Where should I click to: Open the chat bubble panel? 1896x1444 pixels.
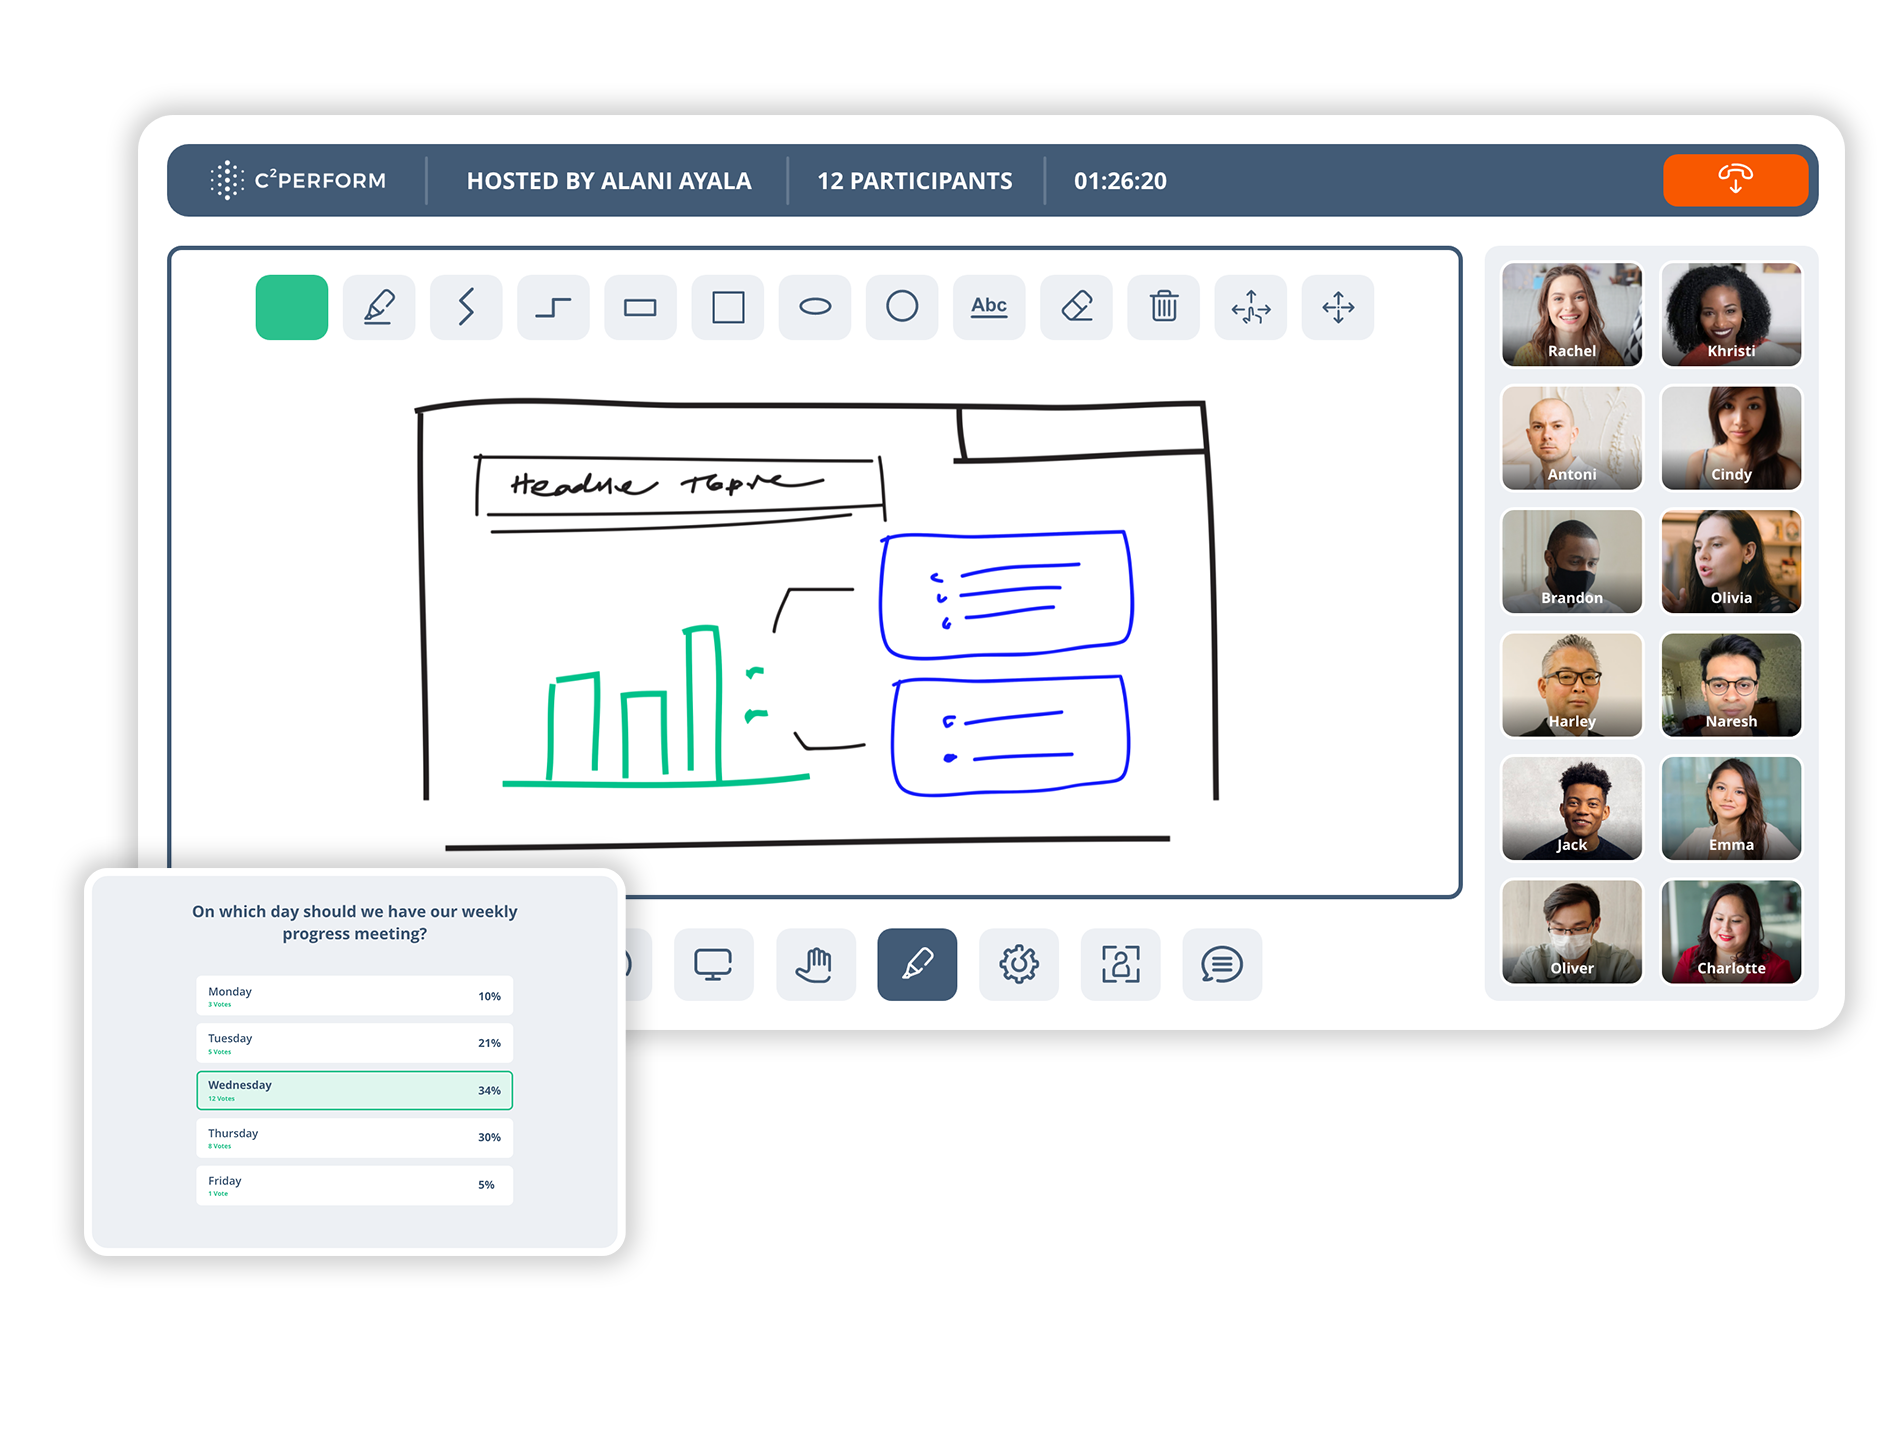coord(1223,965)
